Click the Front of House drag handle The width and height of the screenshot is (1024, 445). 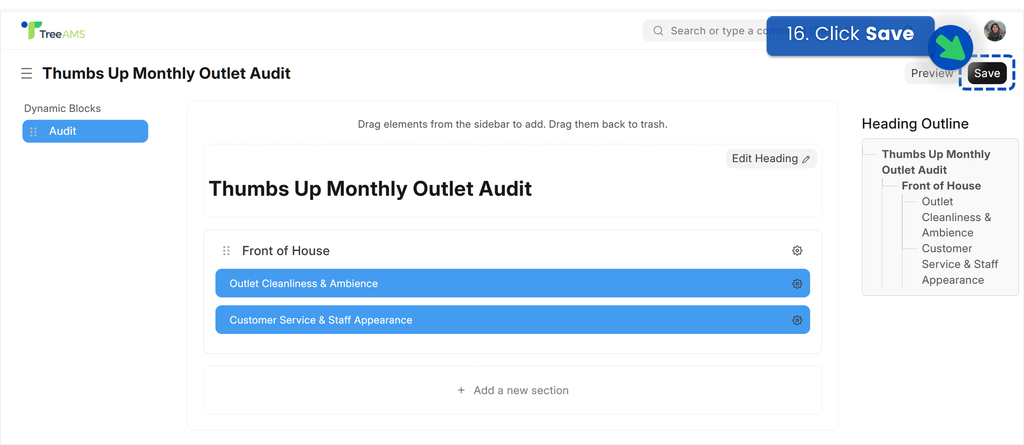point(227,251)
